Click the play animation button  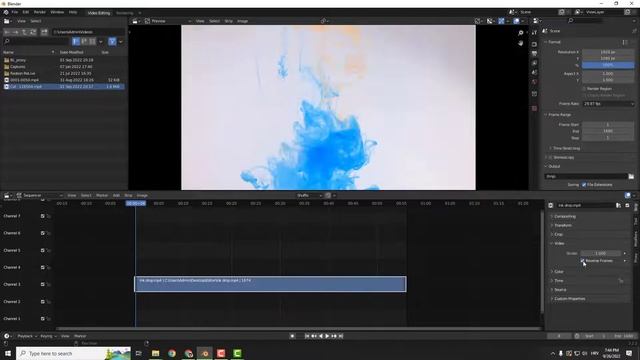pyautogui.click(x=327, y=336)
